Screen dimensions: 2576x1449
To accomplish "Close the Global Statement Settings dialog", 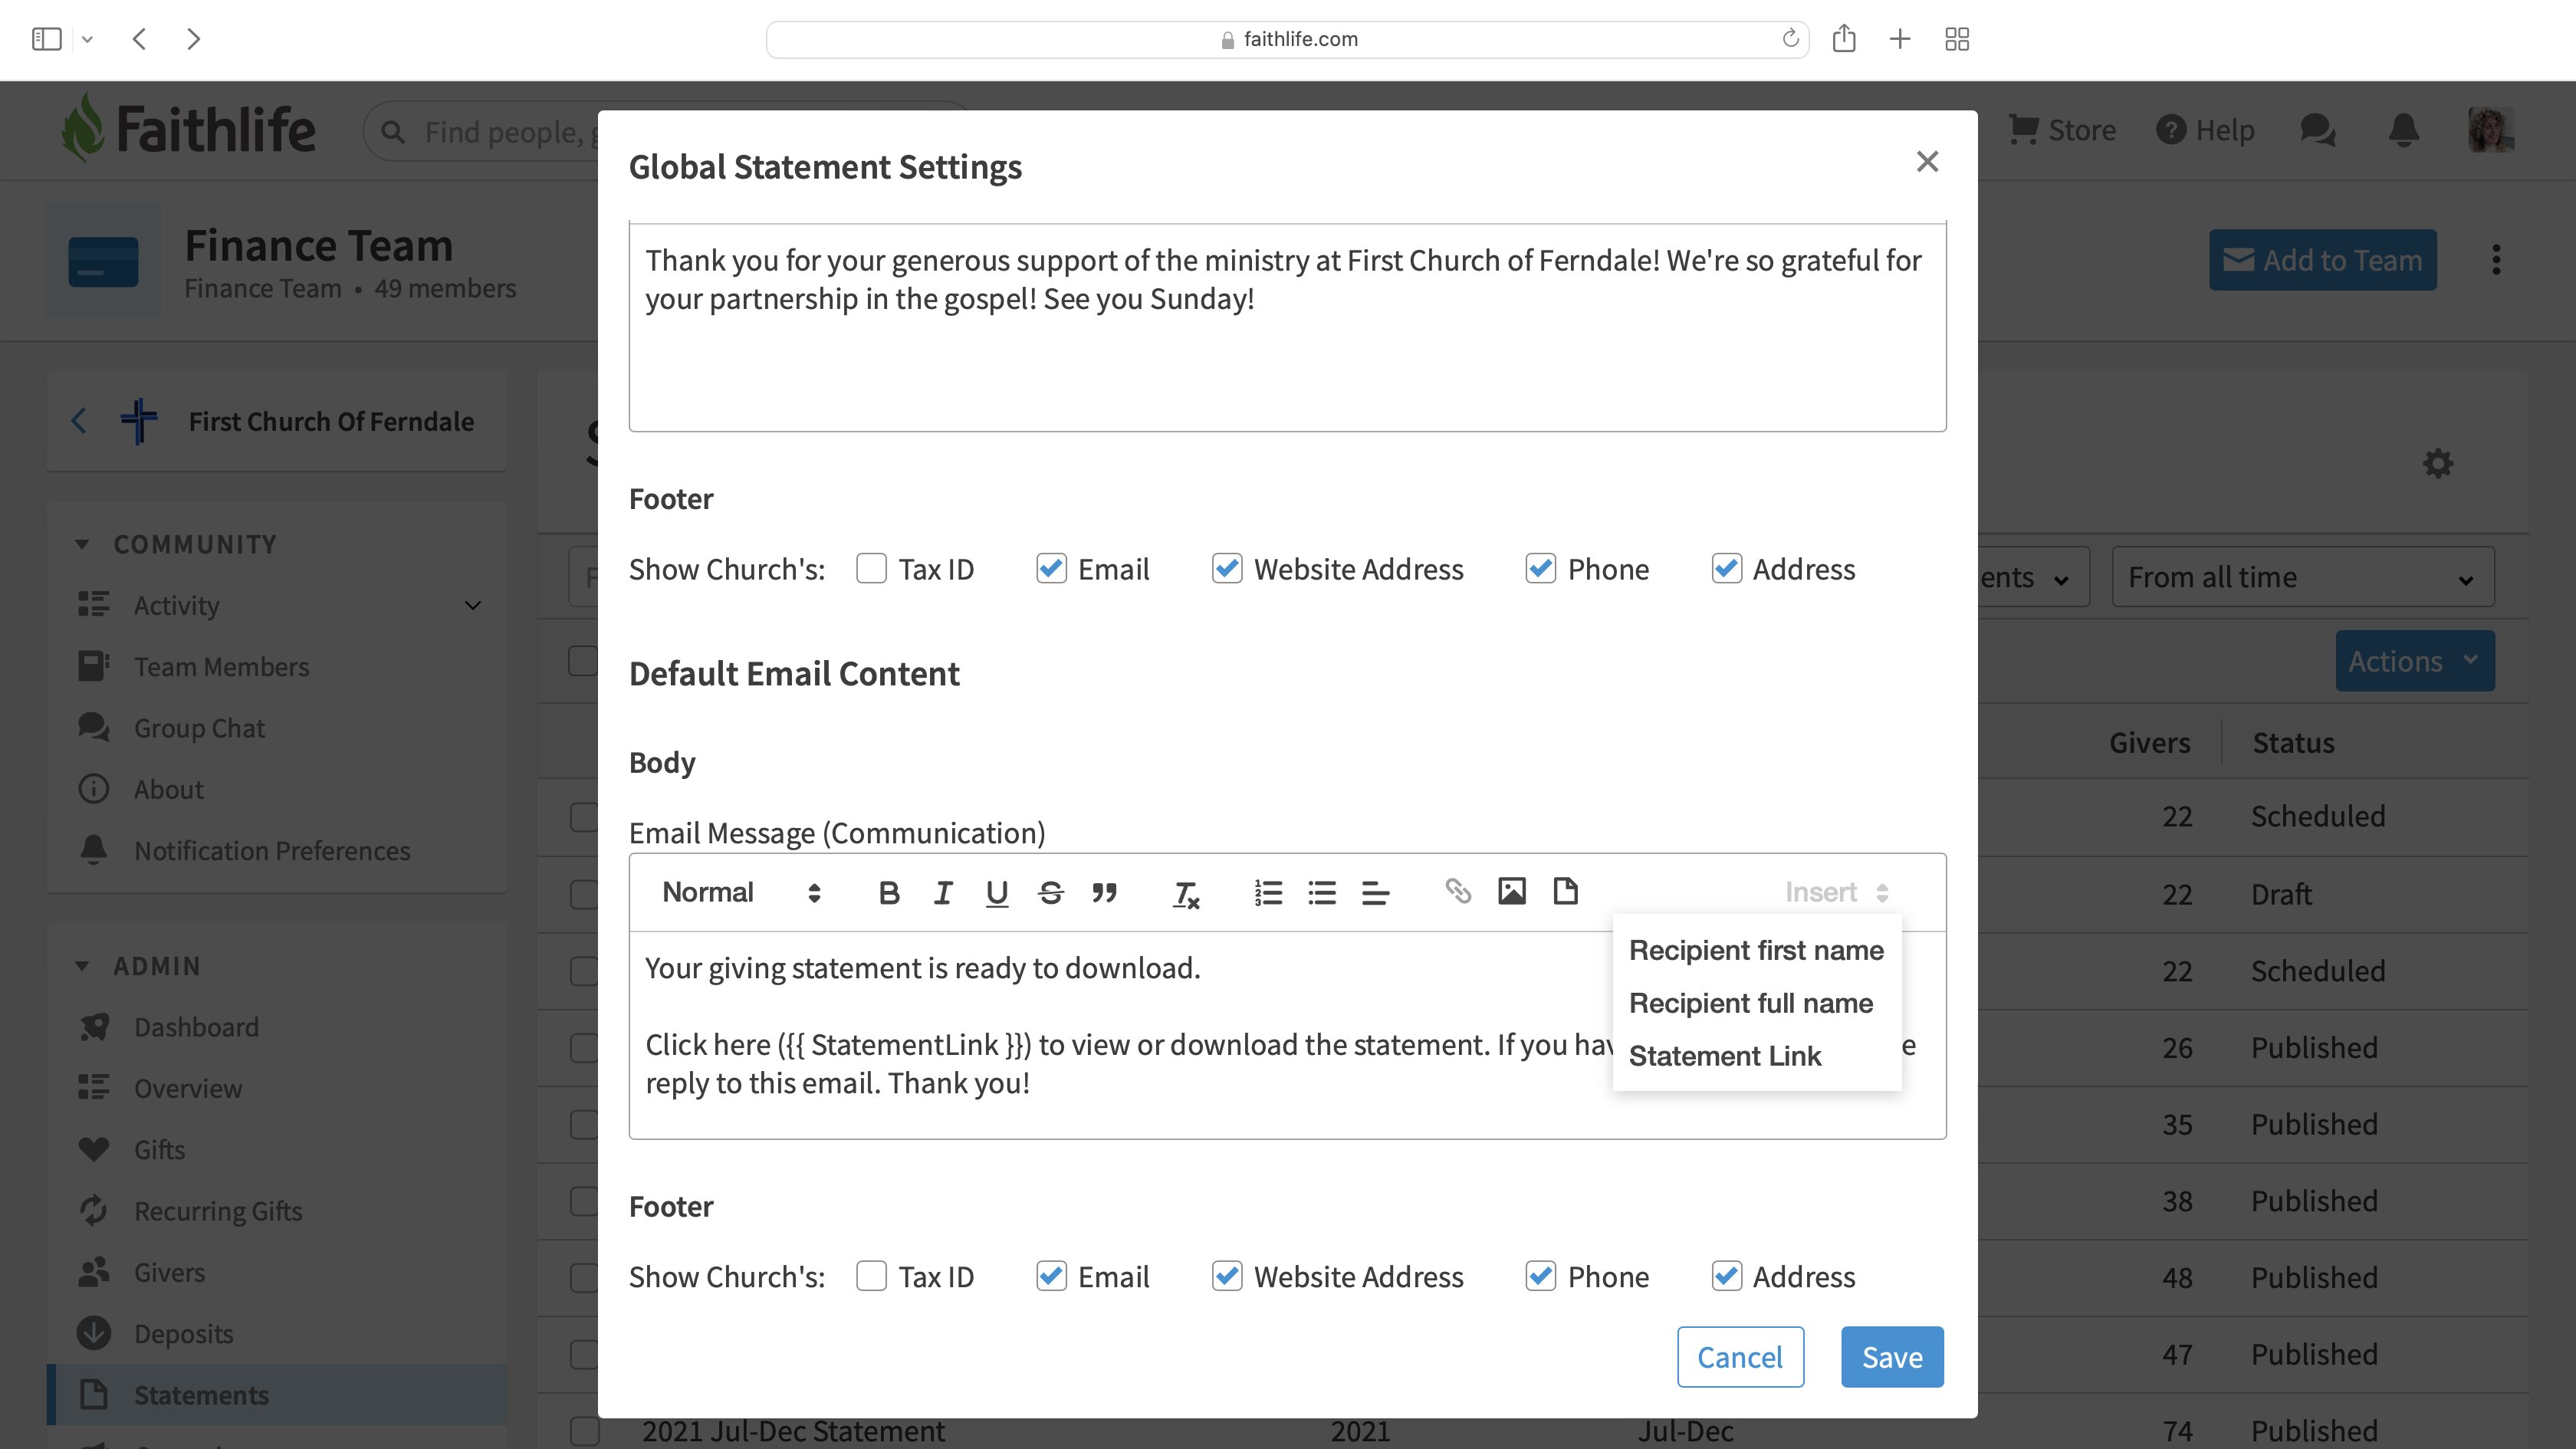I will 1927,162.
